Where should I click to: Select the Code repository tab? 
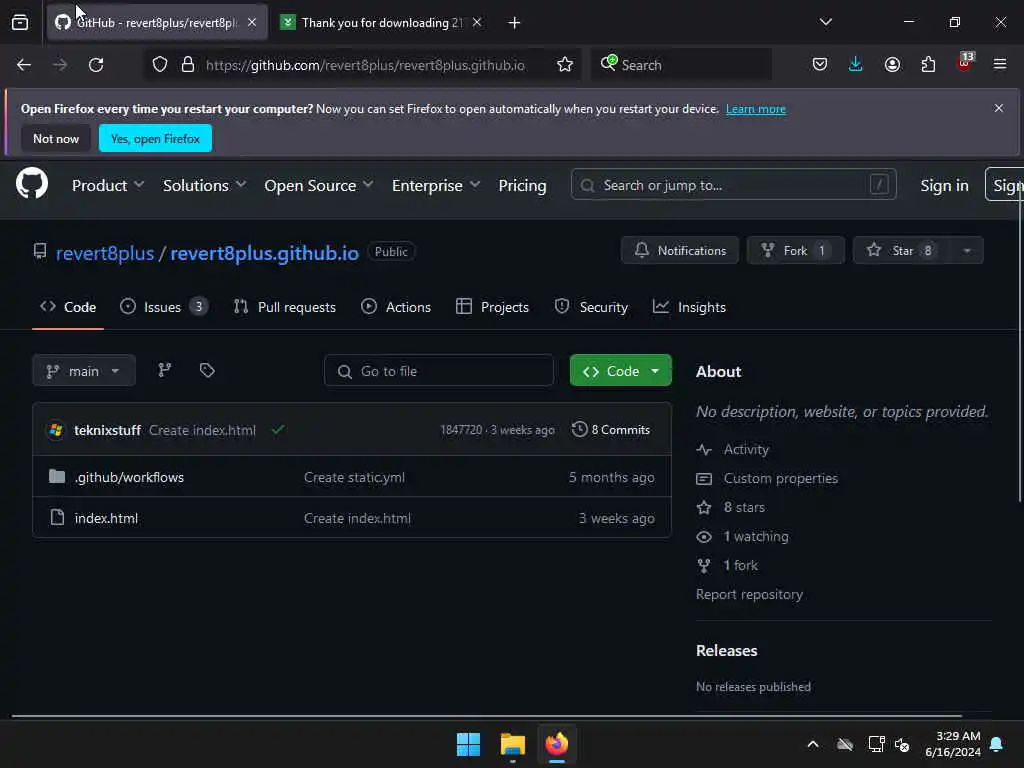tap(68, 307)
